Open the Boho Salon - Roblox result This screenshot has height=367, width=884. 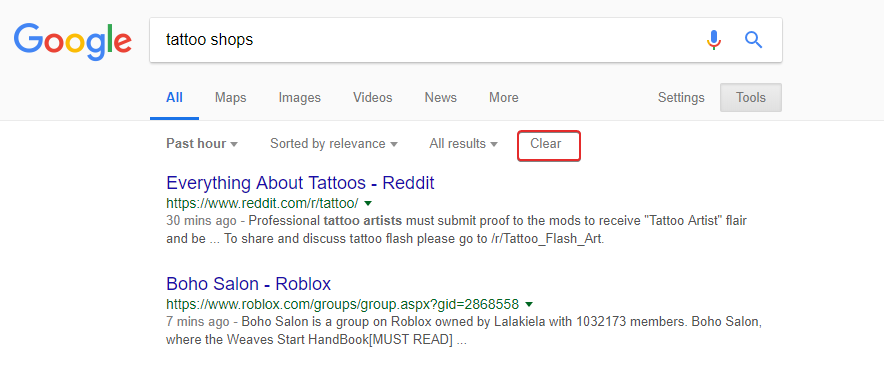pyautogui.click(x=249, y=283)
